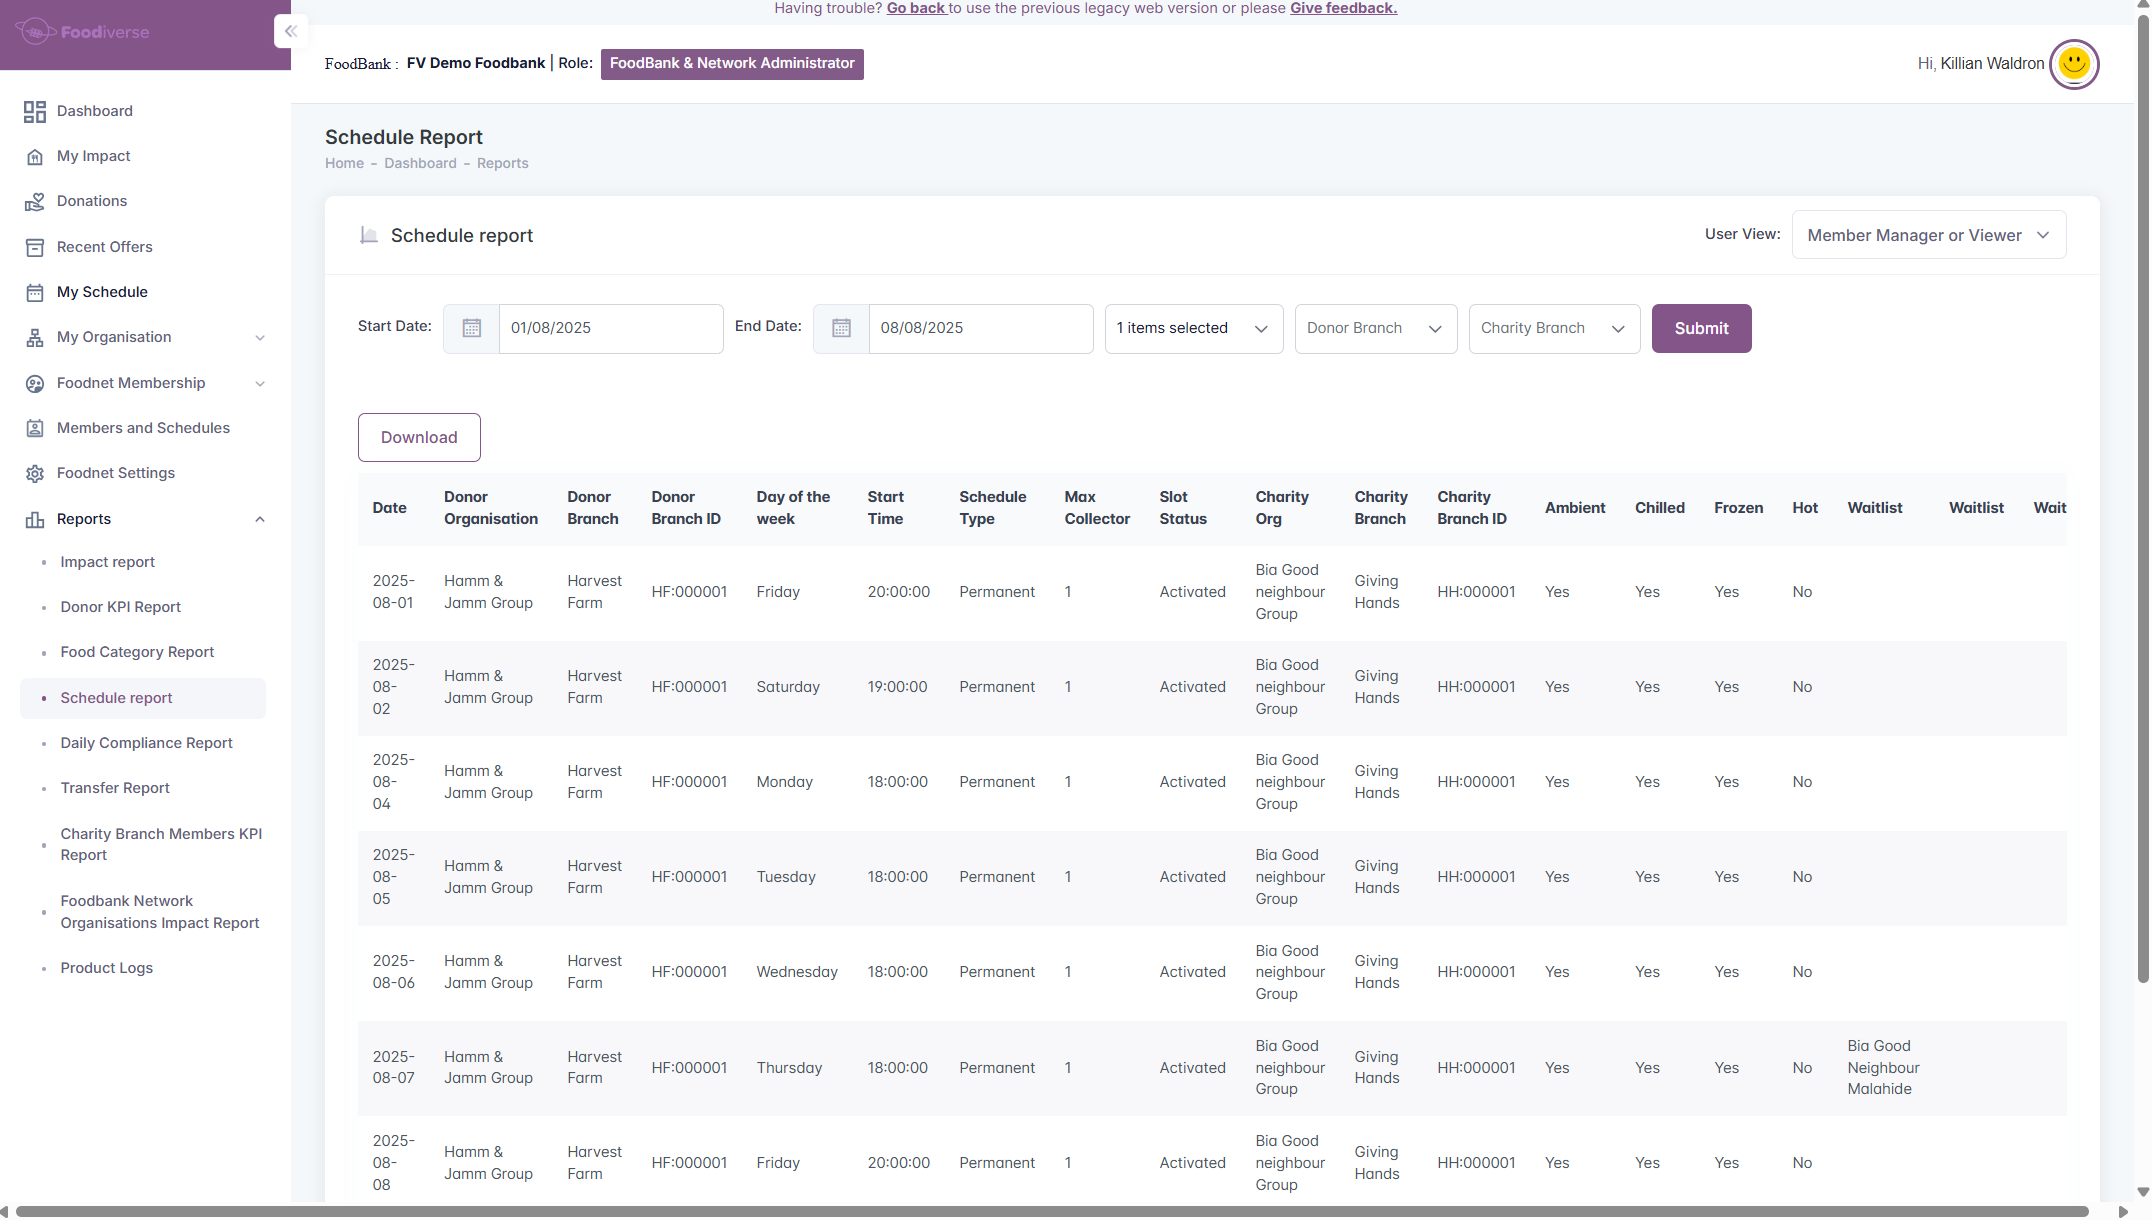Collapse the Reports menu section
Image resolution: width=2152 pixels, height=1220 pixels.
pos(260,519)
